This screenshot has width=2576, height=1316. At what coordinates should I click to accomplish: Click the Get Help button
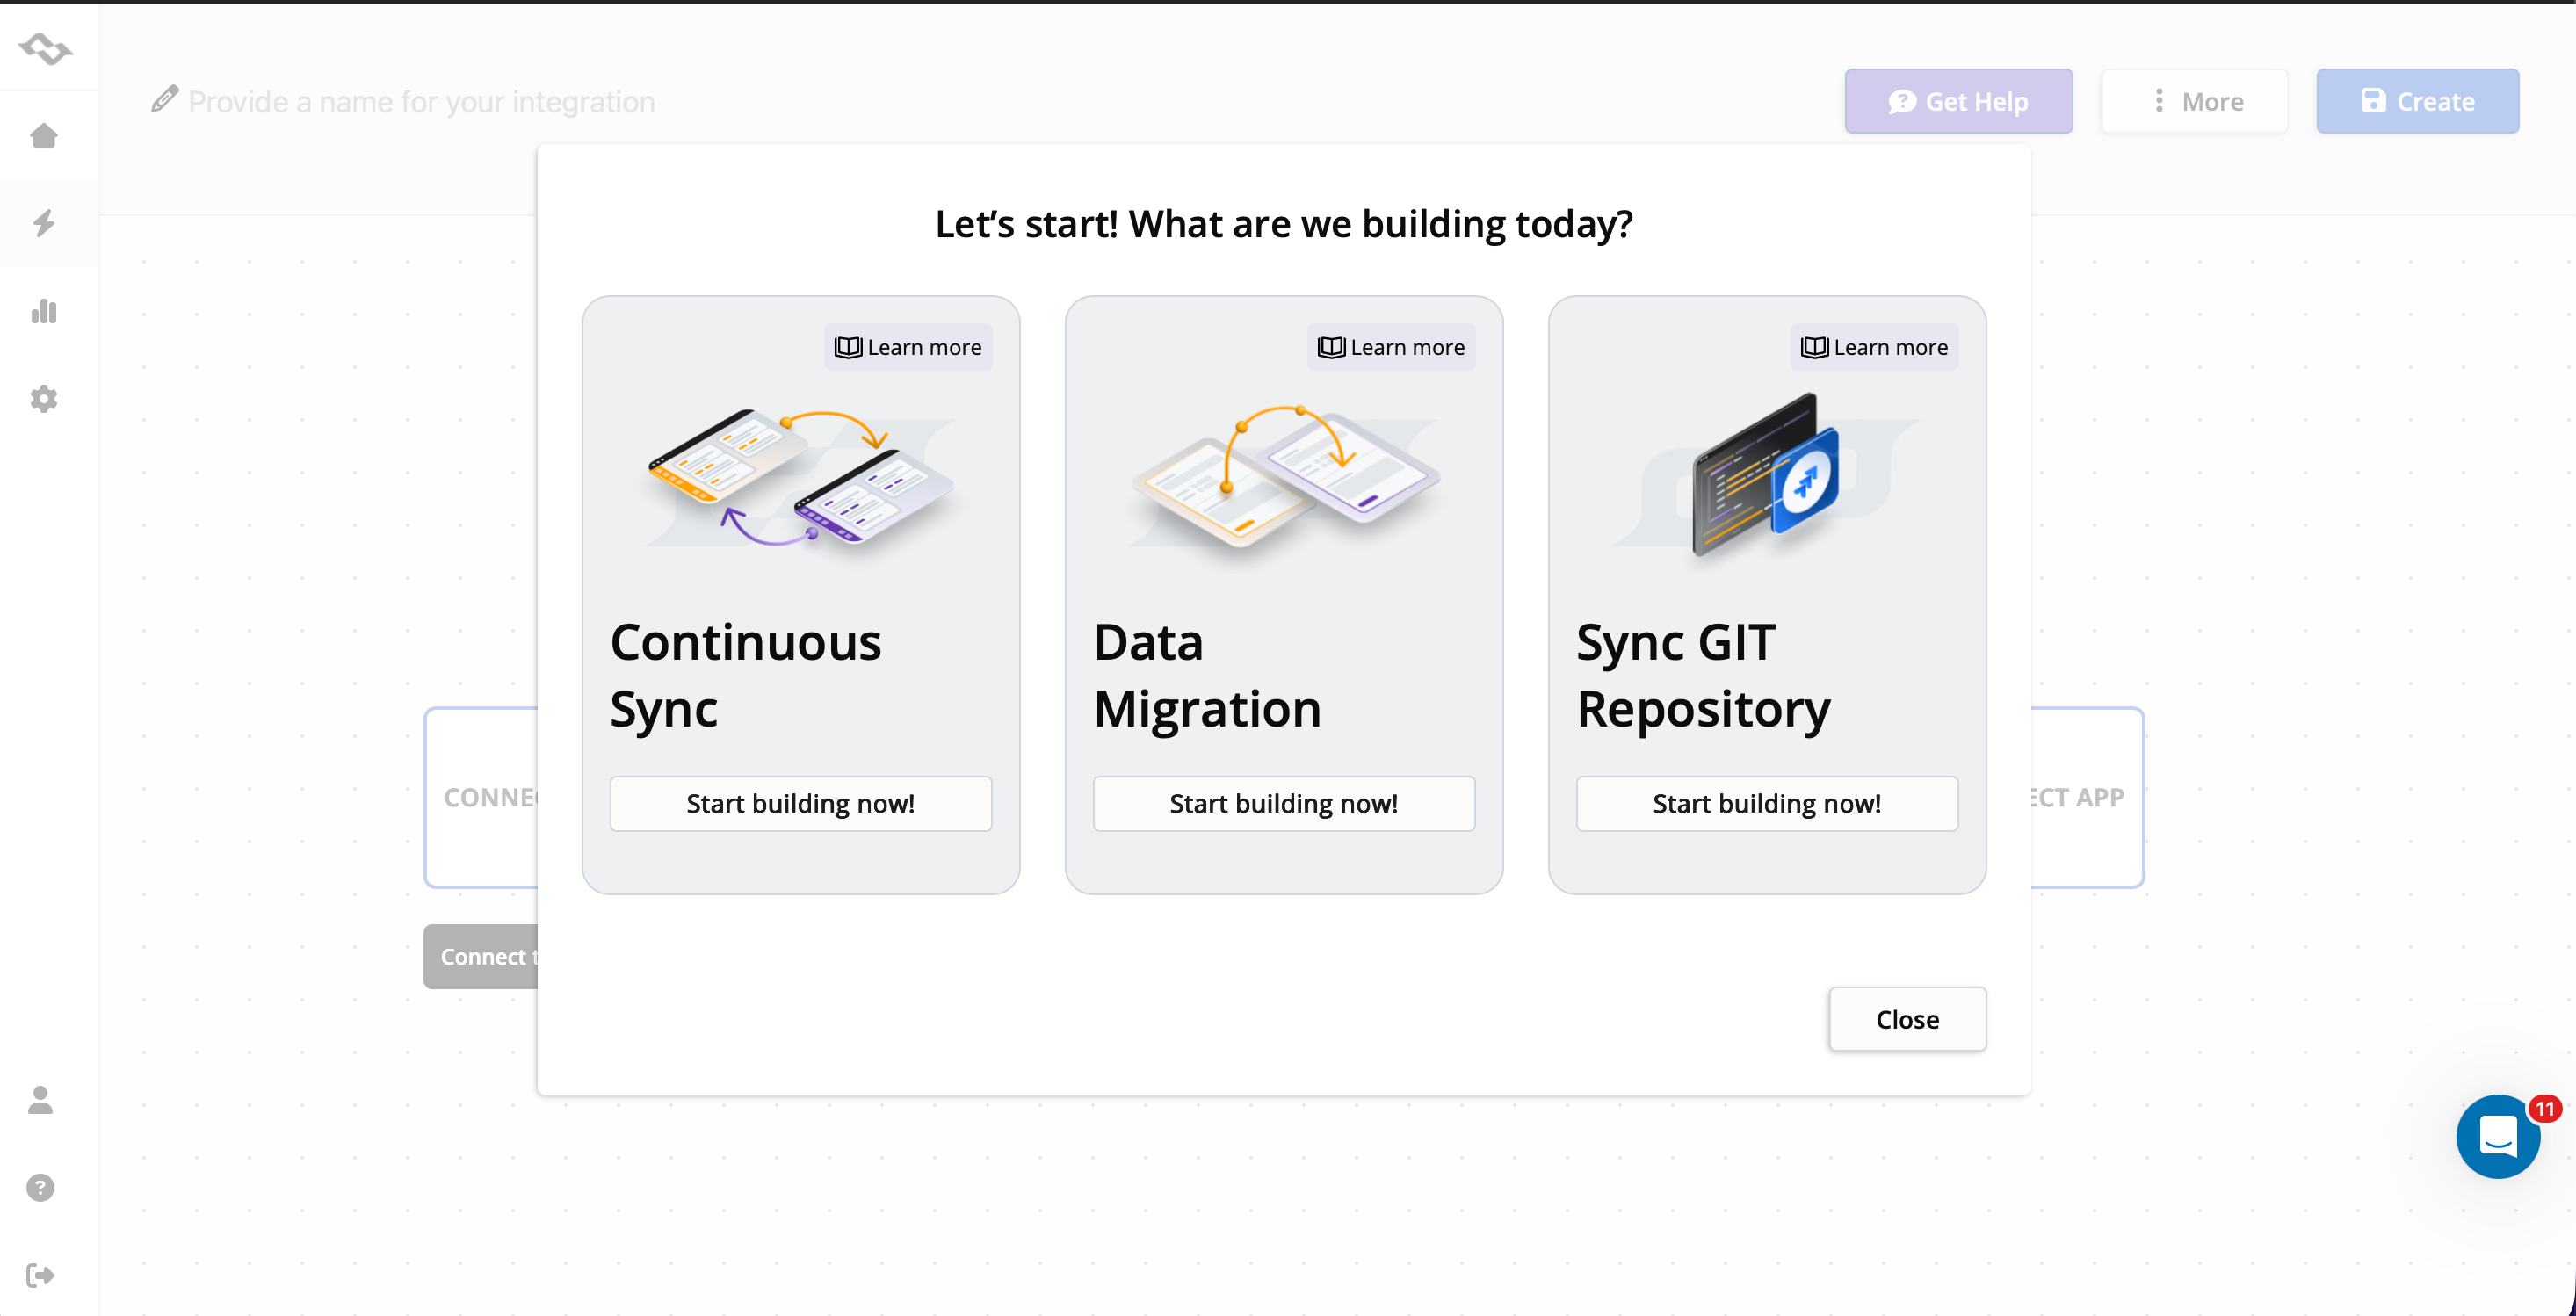tap(1958, 101)
